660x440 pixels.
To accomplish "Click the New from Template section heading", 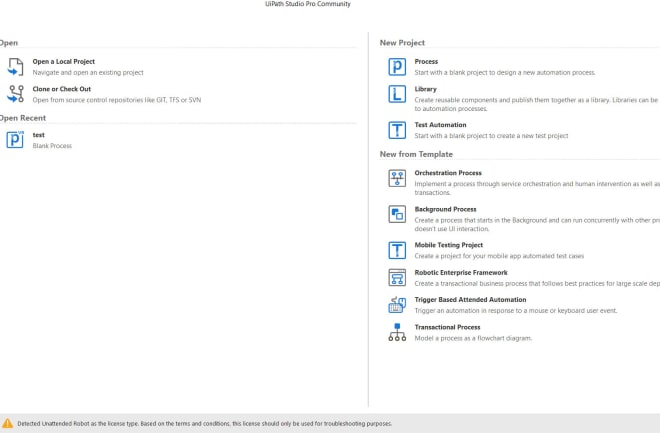I will [x=416, y=154].
